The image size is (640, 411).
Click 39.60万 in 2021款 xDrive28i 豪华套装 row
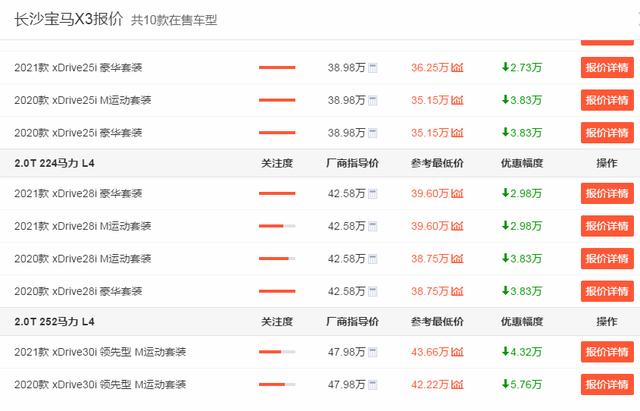430,193
